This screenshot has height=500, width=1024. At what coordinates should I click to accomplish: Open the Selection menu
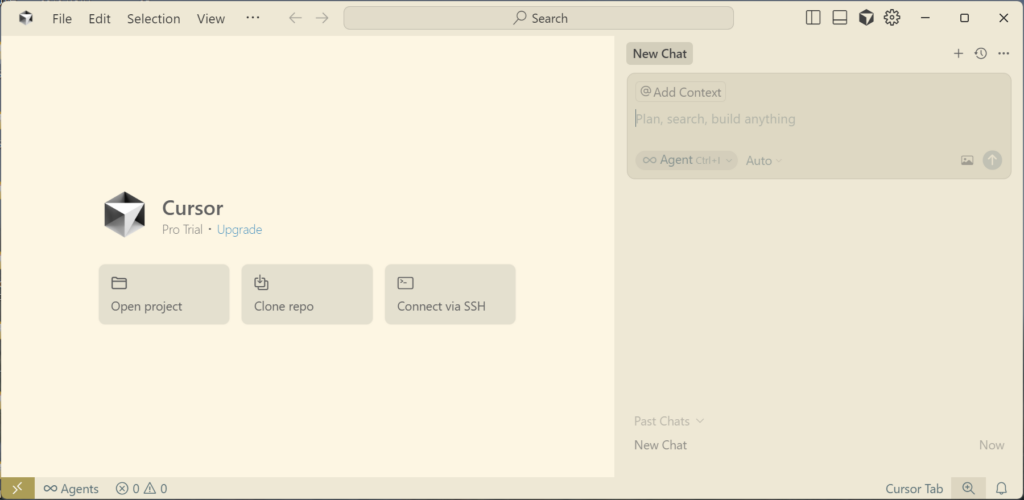point(154,18)
